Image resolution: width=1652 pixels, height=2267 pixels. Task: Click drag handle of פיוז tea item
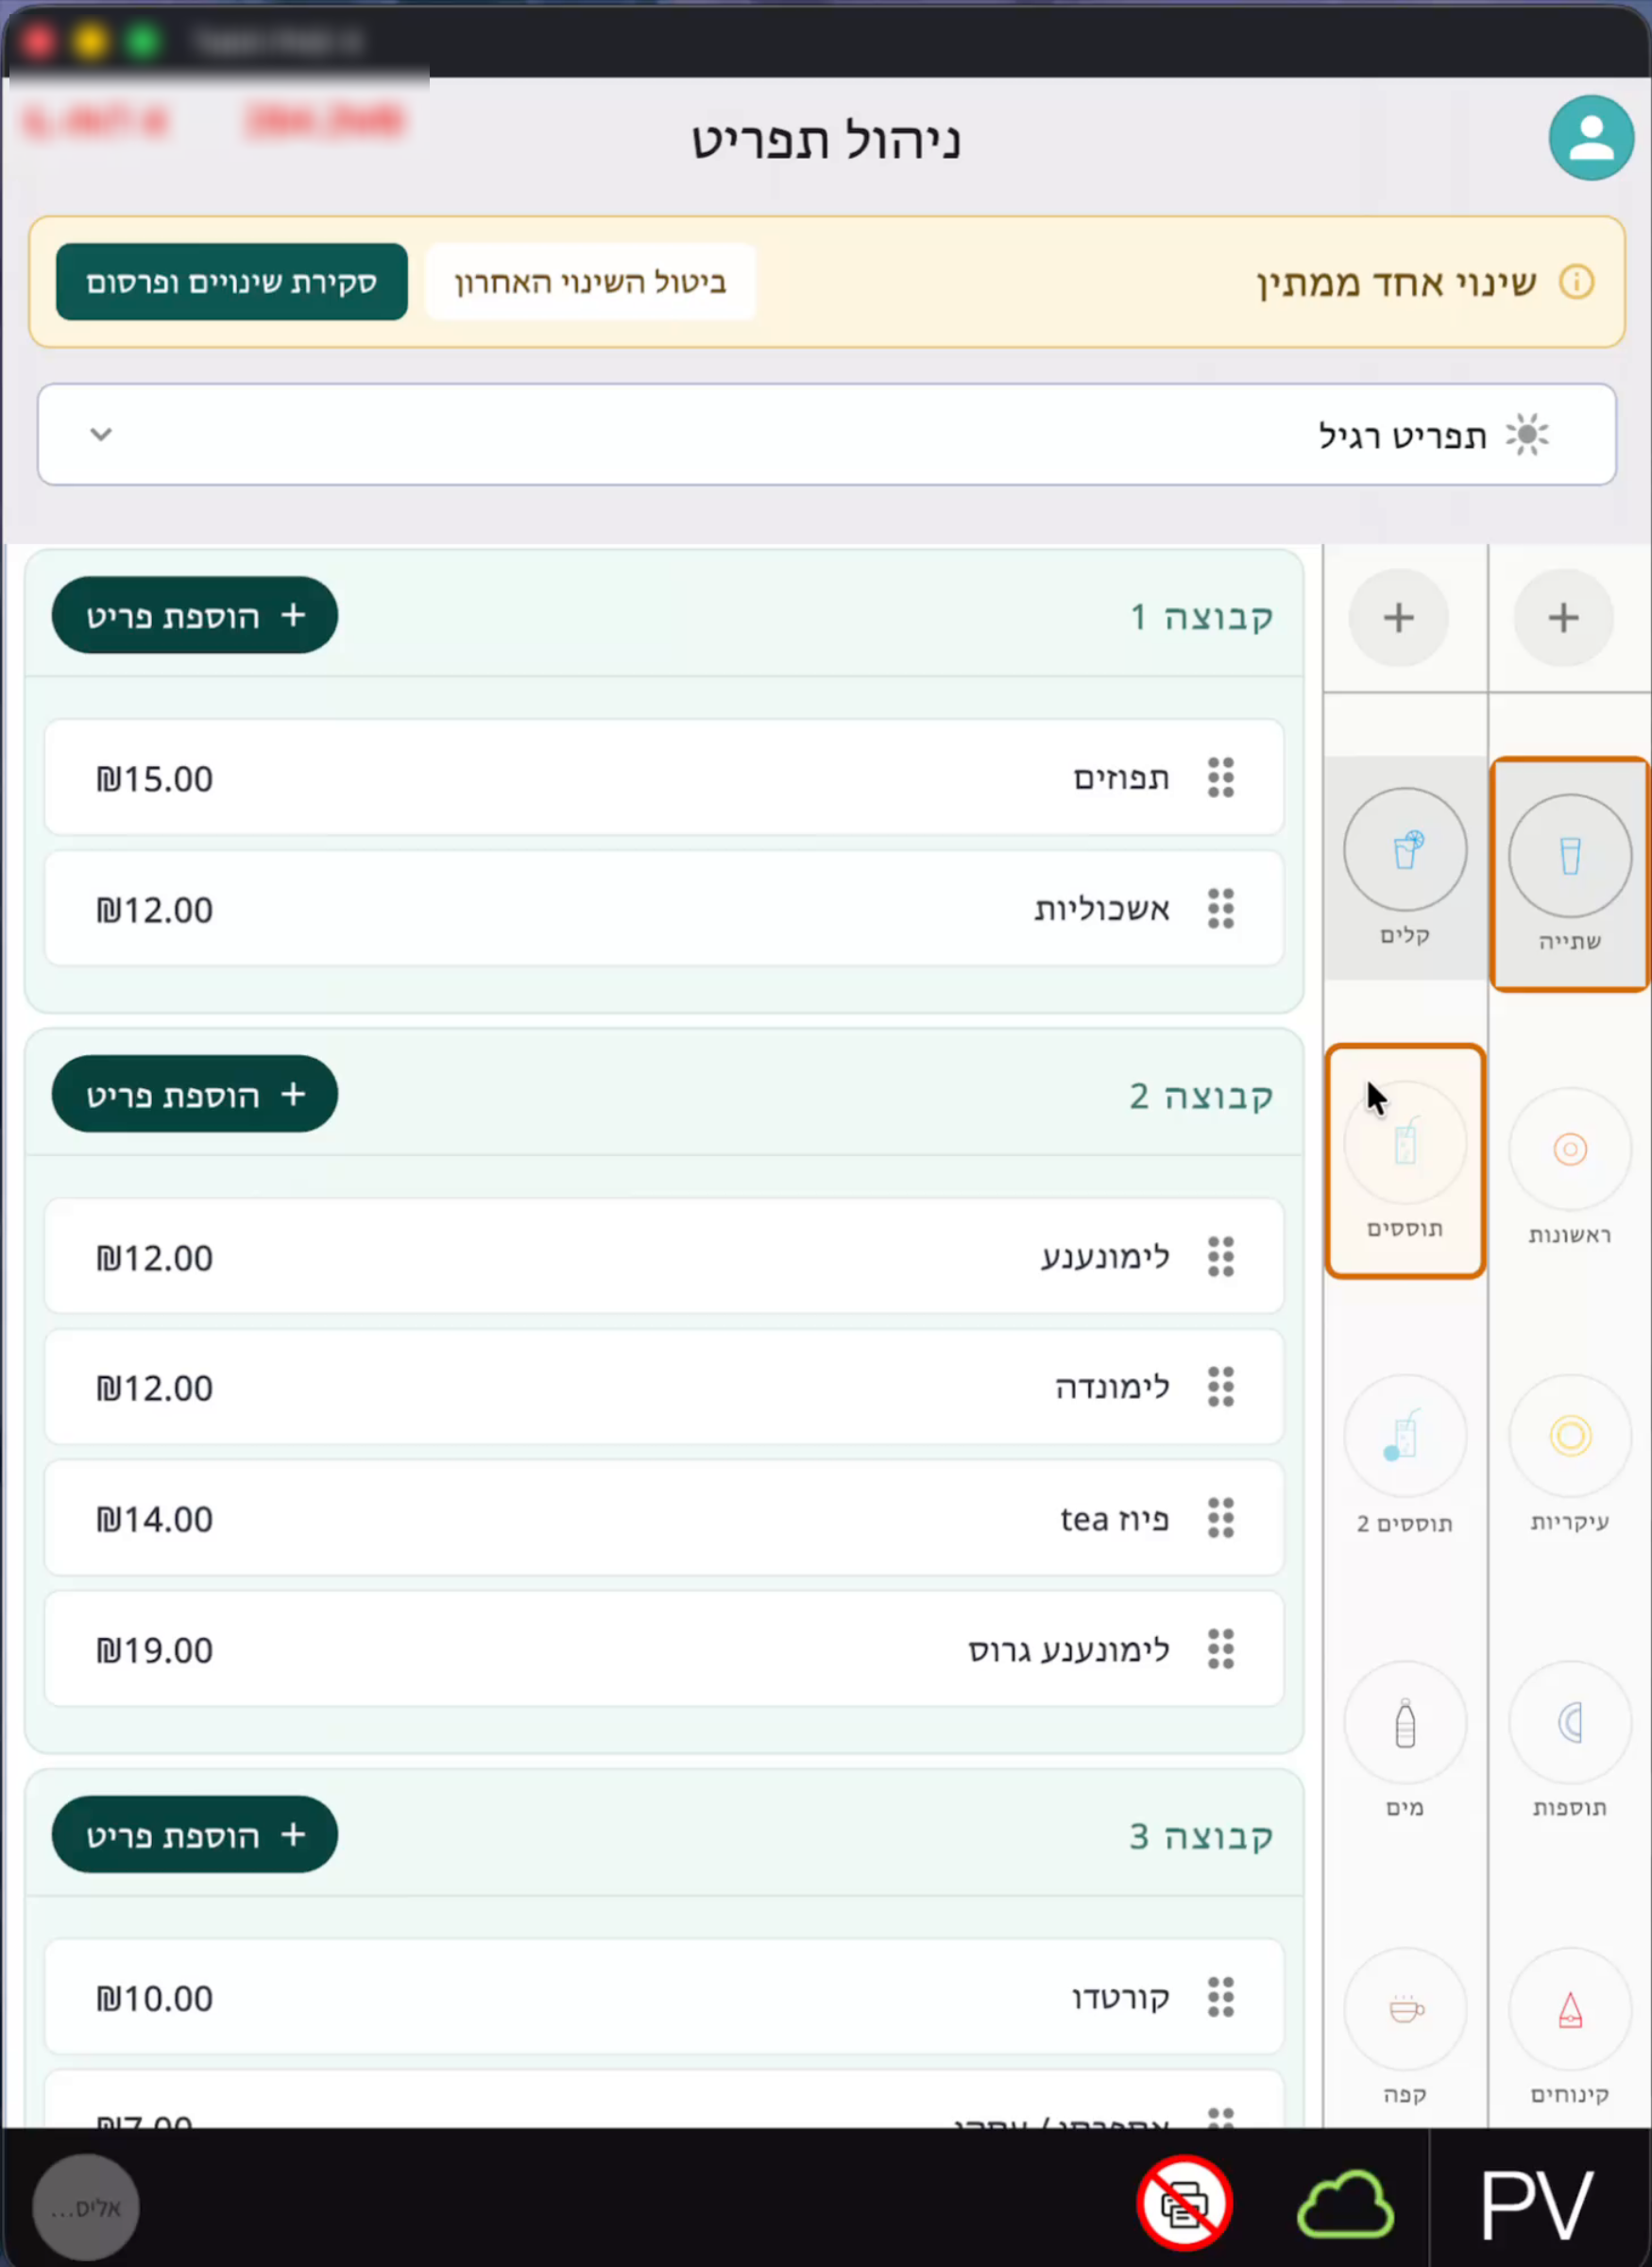pyautogui.click(x=1221, y=1518)
